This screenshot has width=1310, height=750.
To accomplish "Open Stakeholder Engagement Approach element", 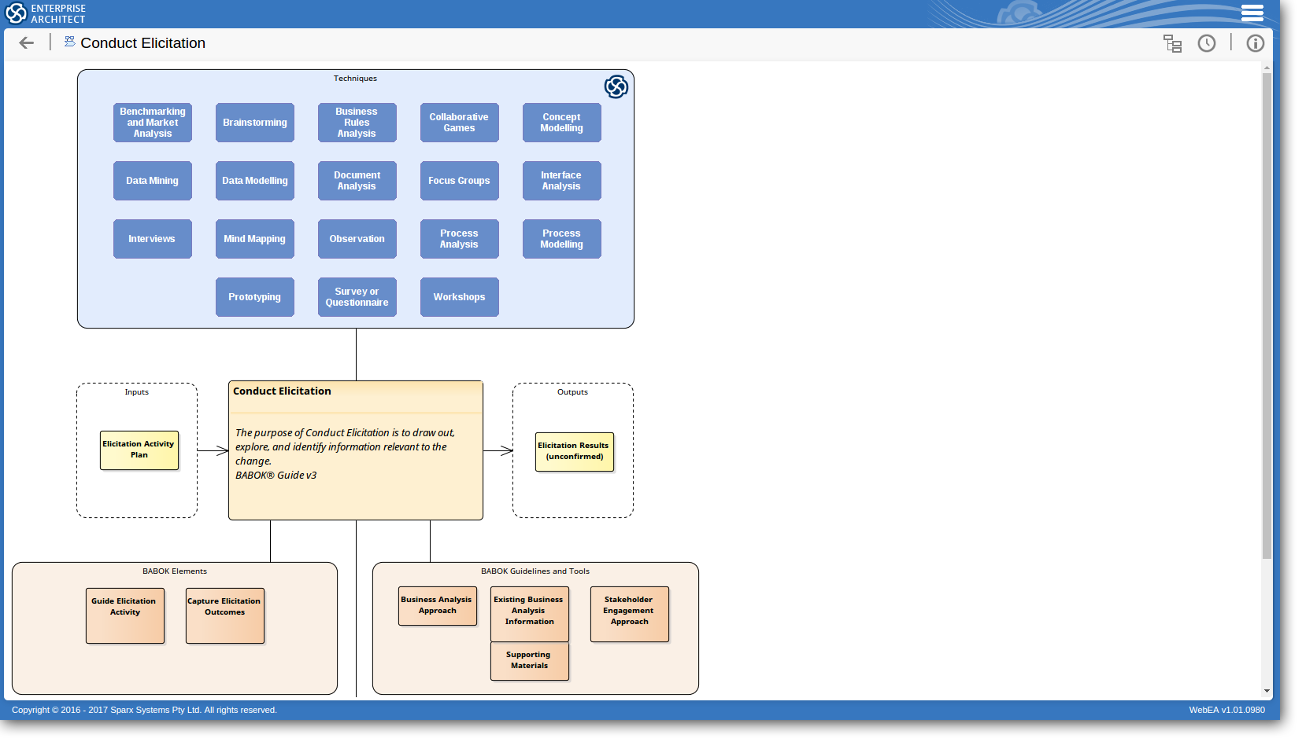I will [629, 613].
